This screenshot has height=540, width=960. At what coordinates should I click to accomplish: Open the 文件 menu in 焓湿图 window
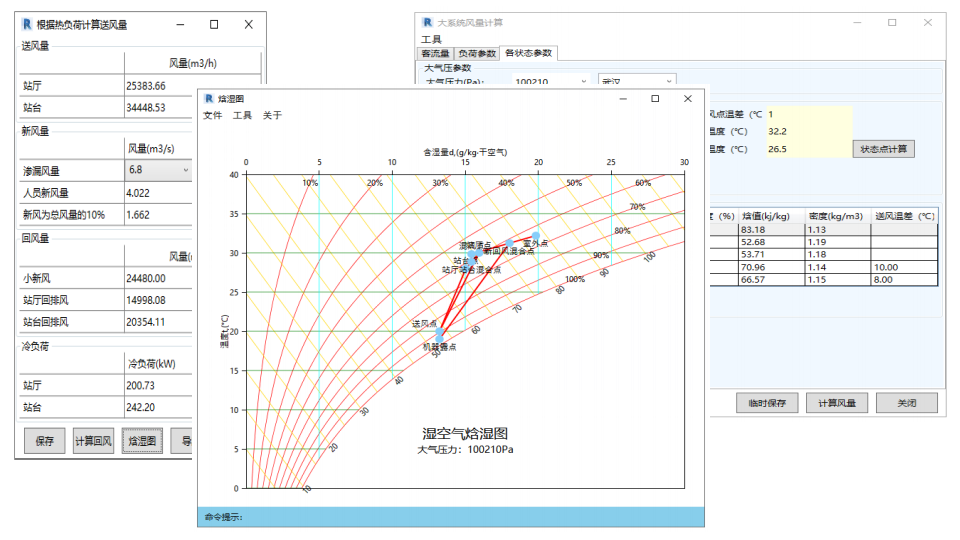212,115
